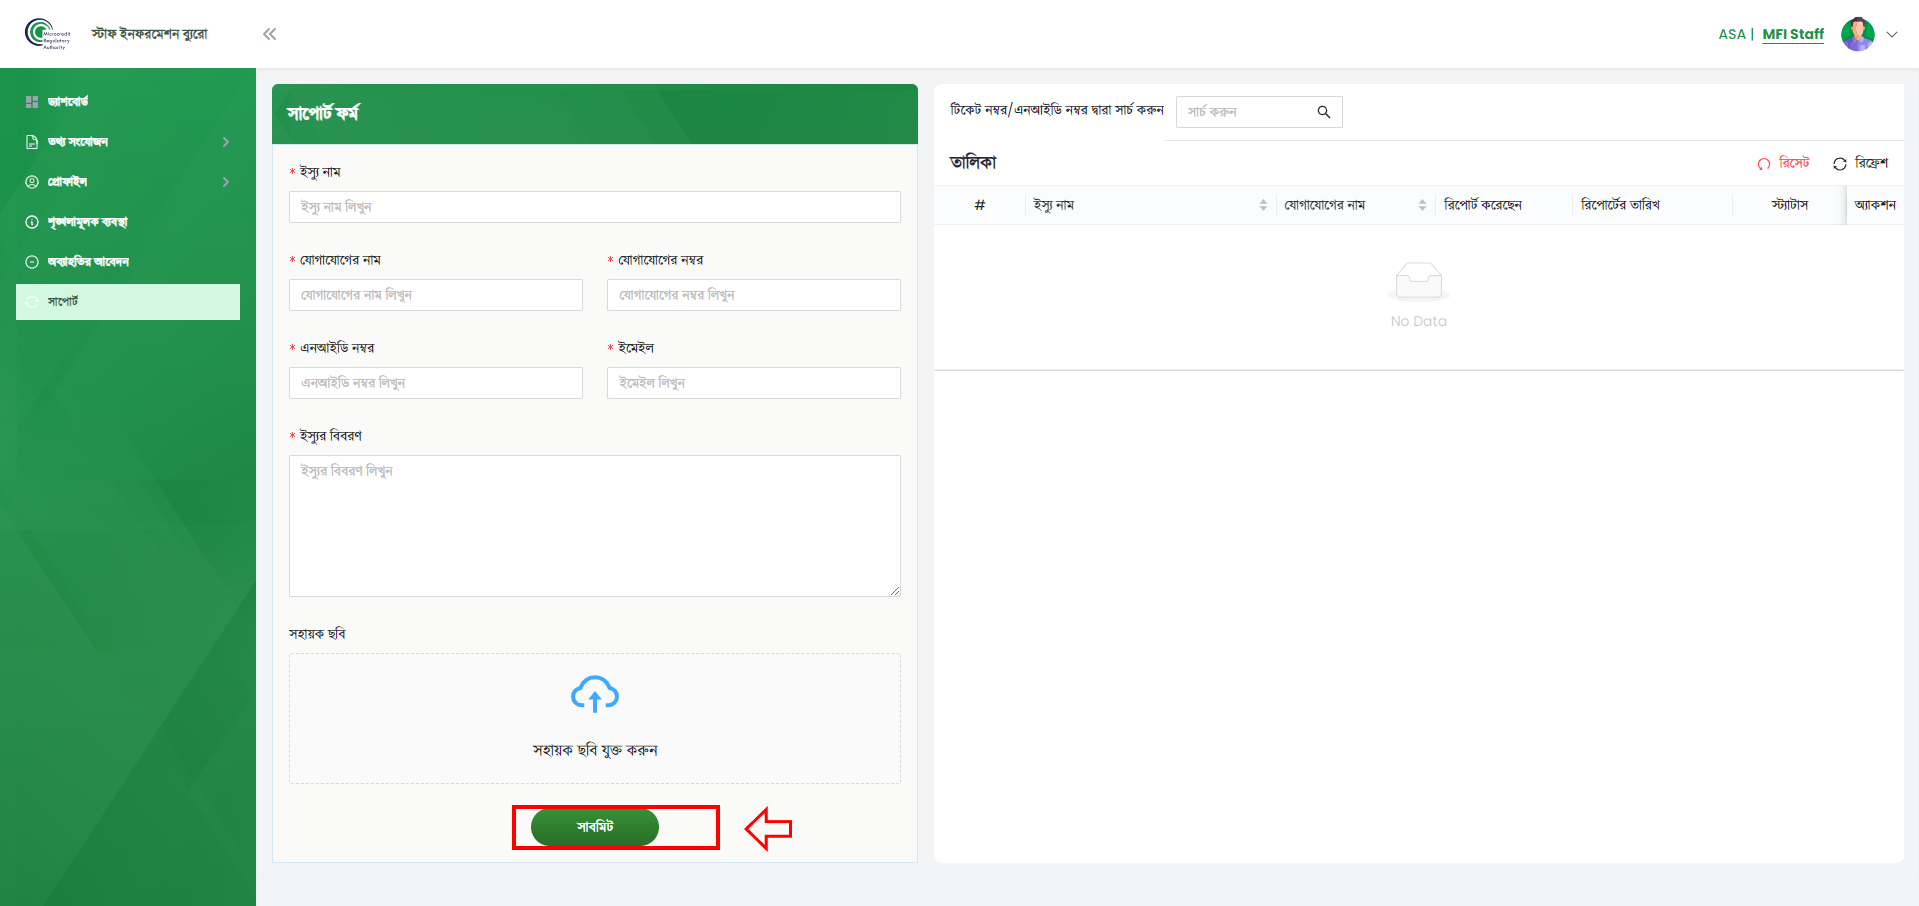Click the user avatar picture
Viewport: 1919px width, 906px height.
[x=1858, y=34]
